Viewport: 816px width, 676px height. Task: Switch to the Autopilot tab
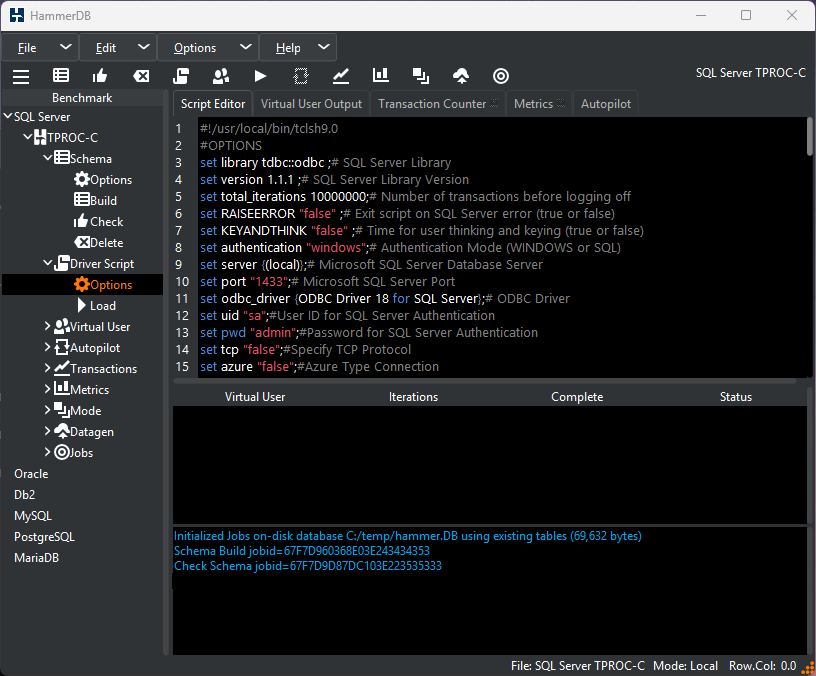[606, 104]
